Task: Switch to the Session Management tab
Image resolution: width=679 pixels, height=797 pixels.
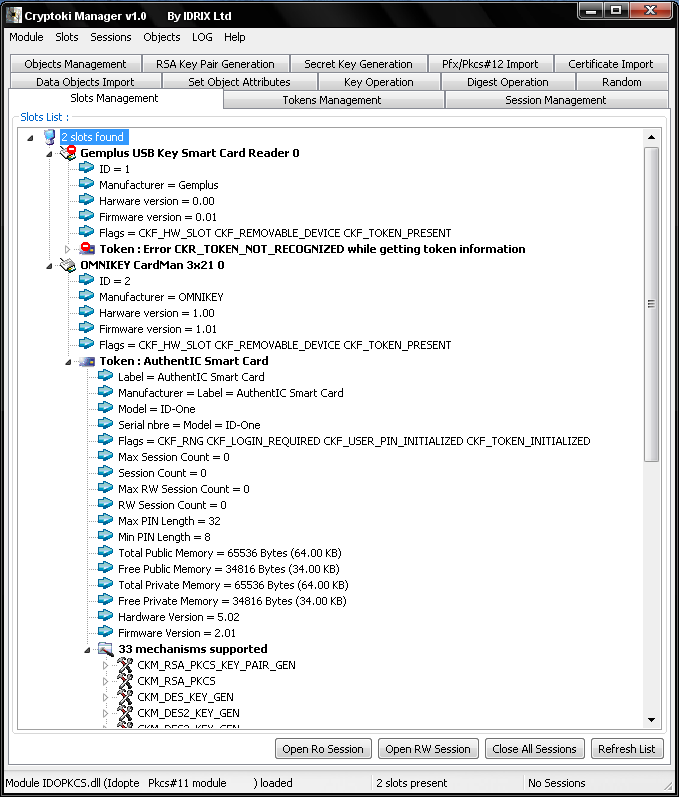Action: tap(555, 100)
